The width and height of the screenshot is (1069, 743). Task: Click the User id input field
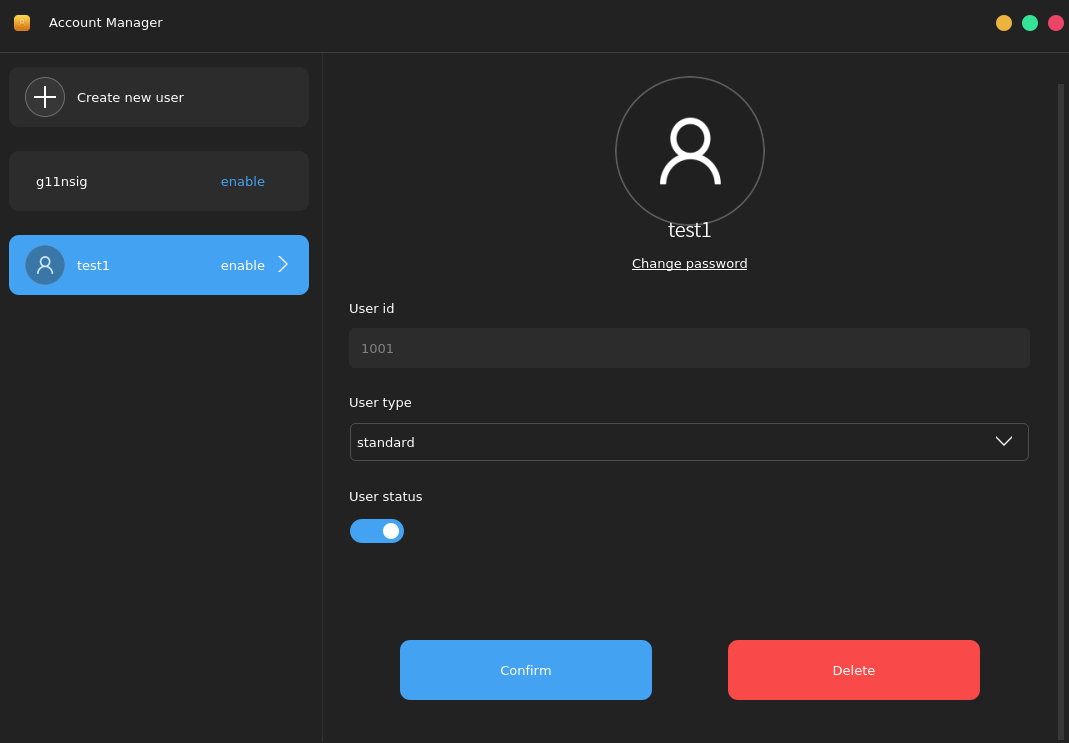(689, 348)
